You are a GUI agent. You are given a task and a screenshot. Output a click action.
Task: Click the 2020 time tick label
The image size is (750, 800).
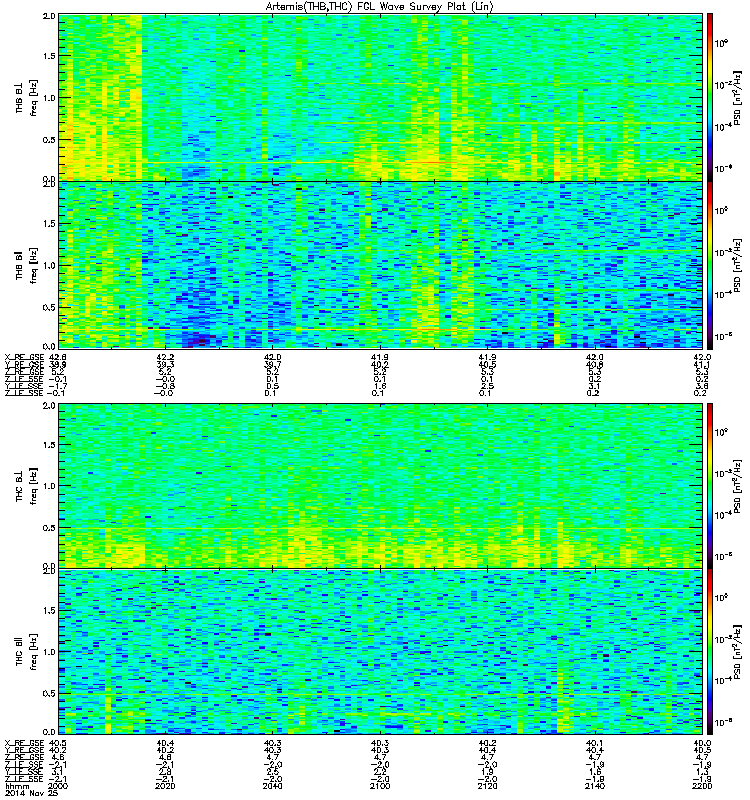165,786
